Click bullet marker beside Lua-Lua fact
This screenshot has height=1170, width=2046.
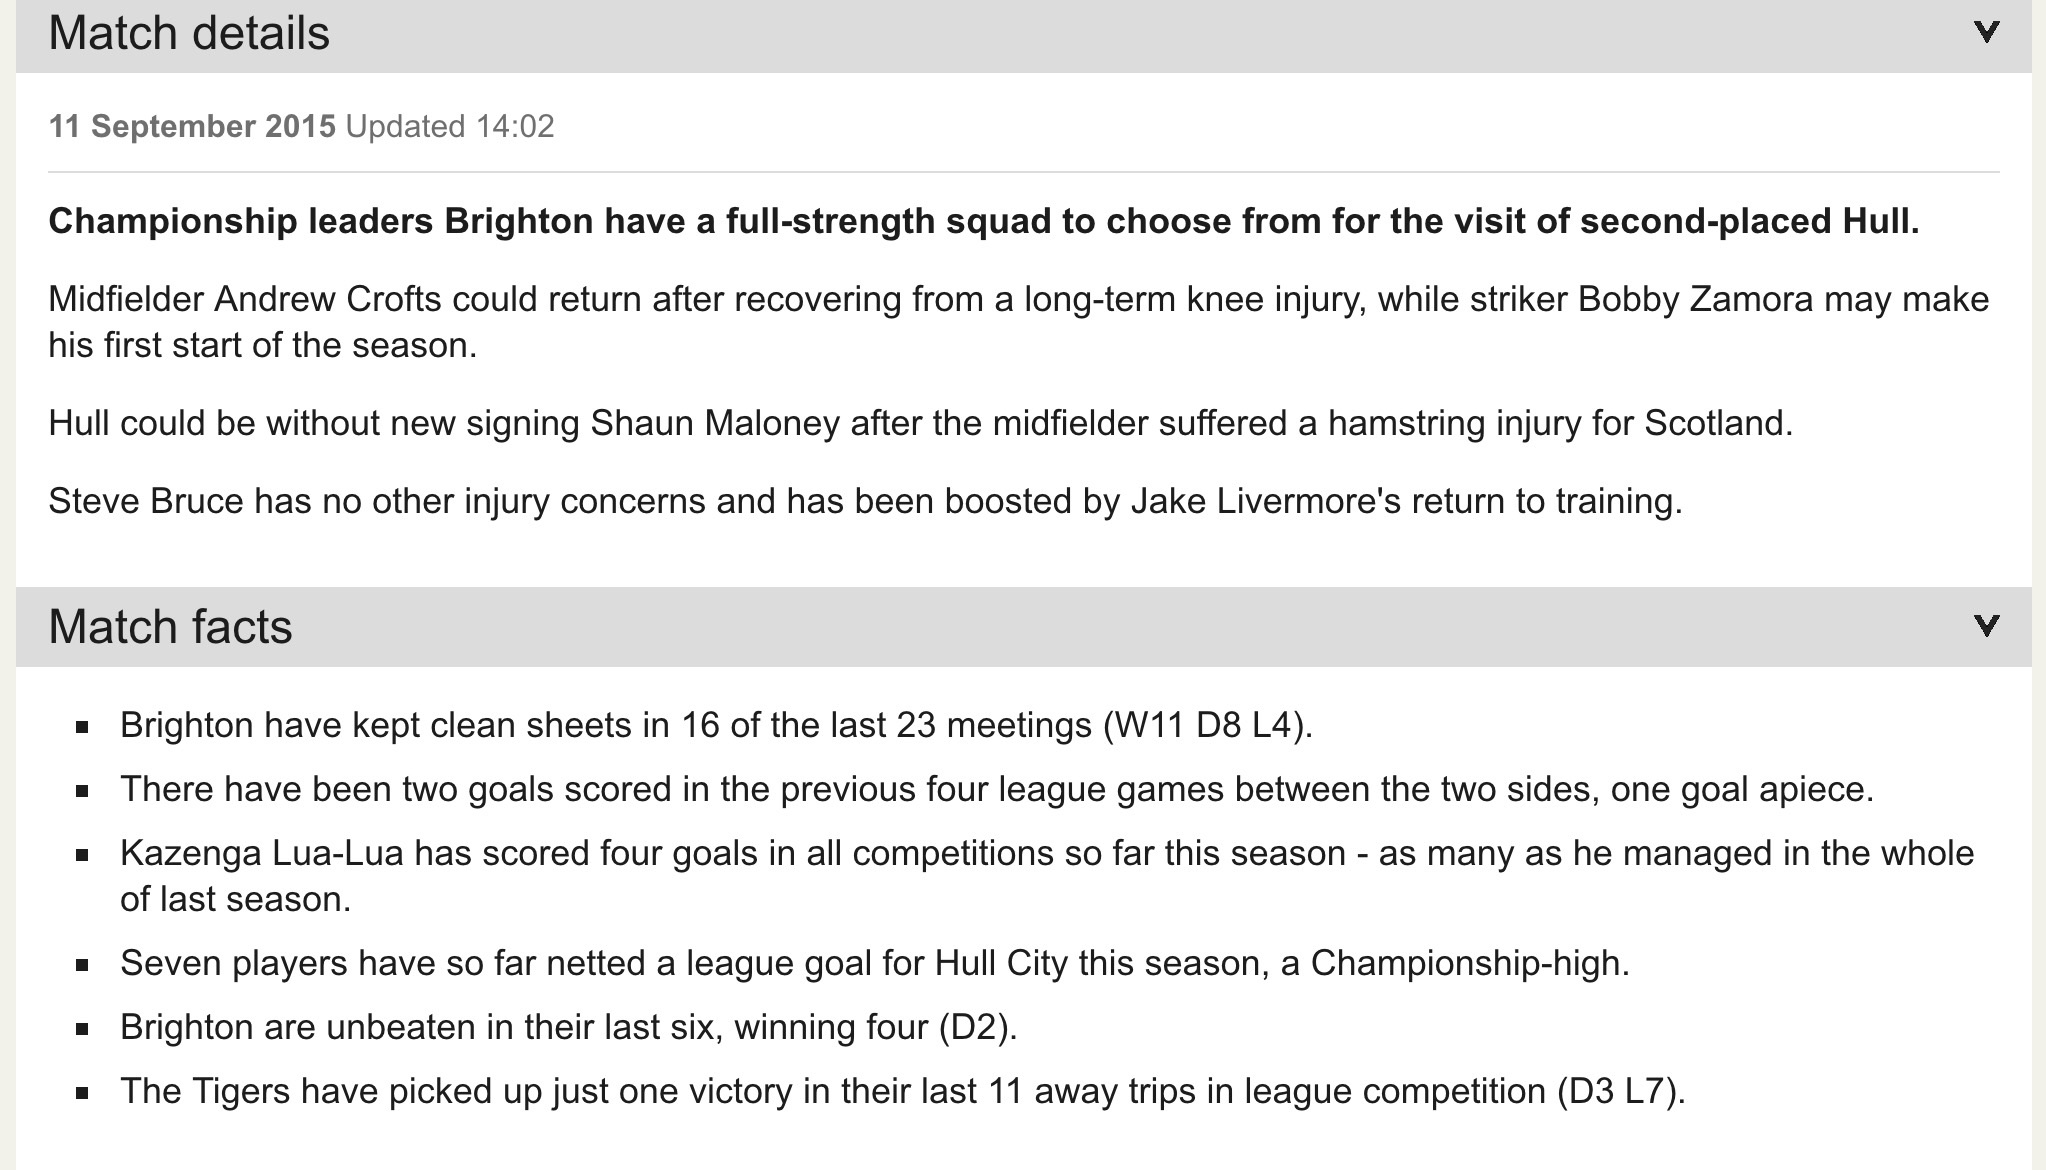coord(83,855)
